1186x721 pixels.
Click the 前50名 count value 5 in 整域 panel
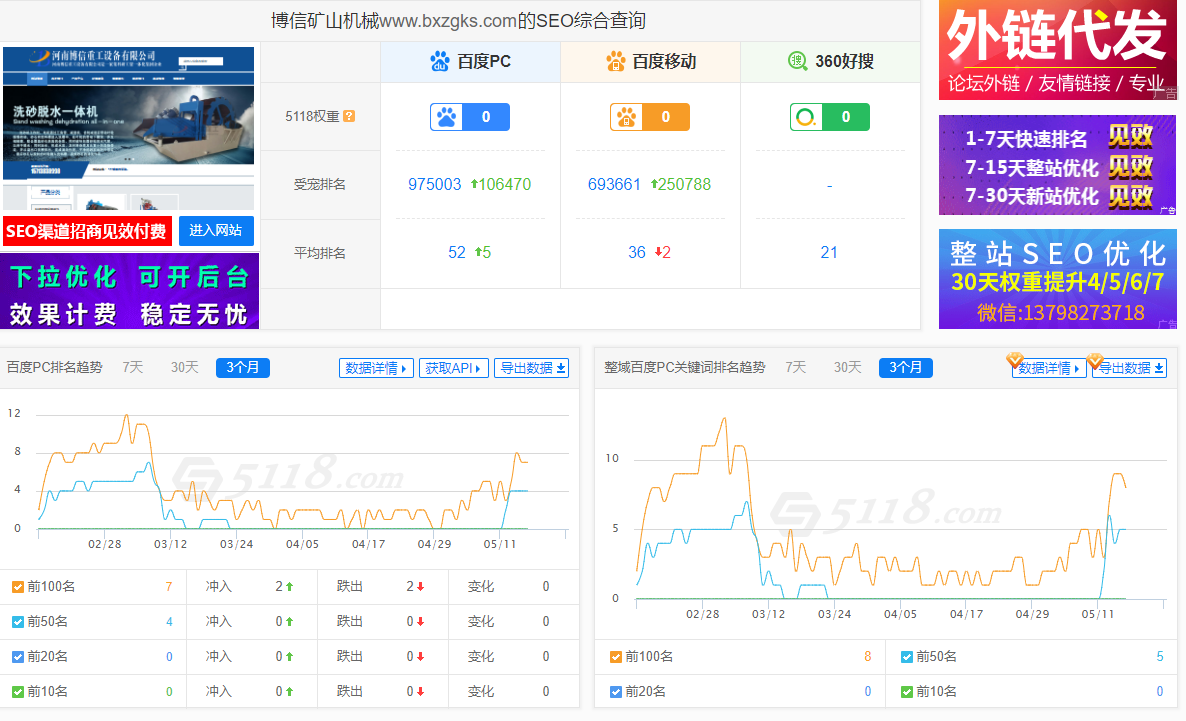click(x=1160, y=657)
